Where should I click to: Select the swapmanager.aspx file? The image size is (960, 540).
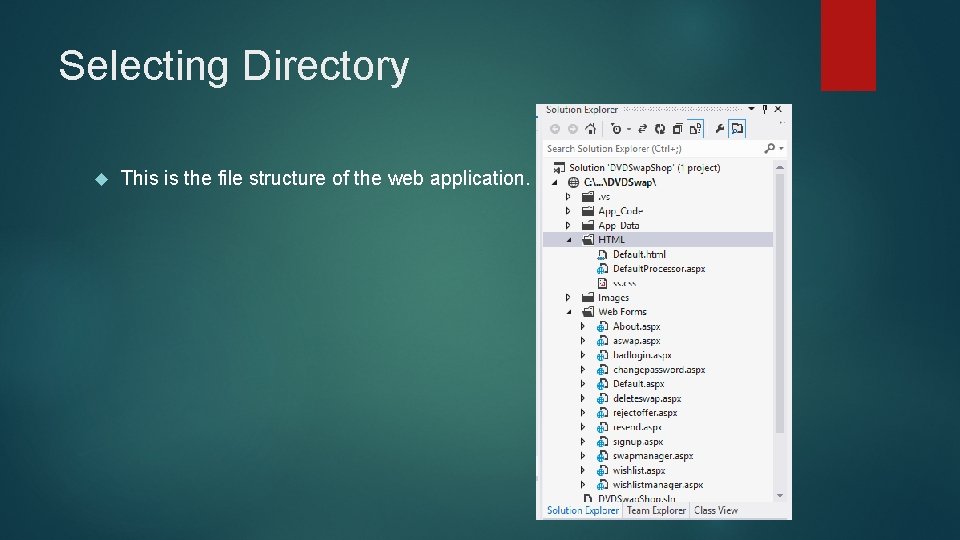click(x=653, y=456)
